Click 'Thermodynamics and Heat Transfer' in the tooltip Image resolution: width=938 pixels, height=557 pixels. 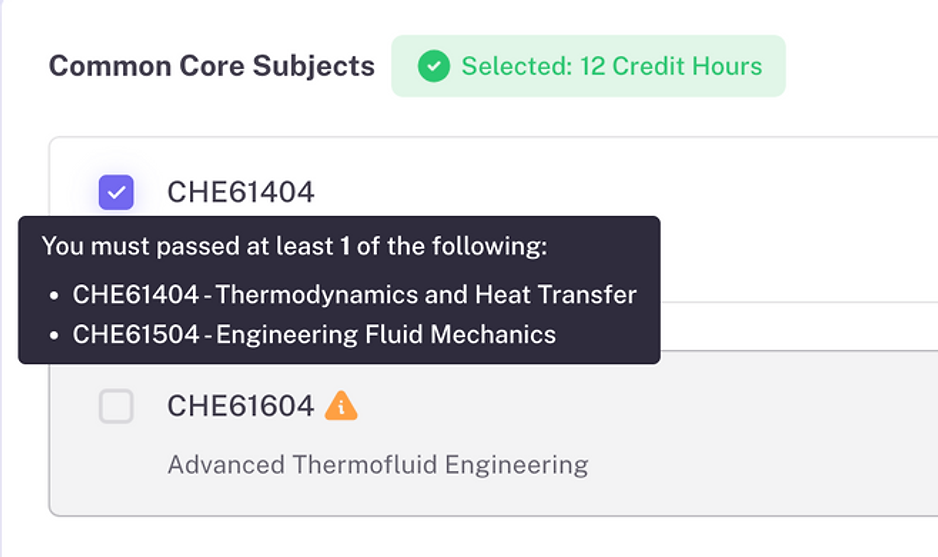point(426,295)
